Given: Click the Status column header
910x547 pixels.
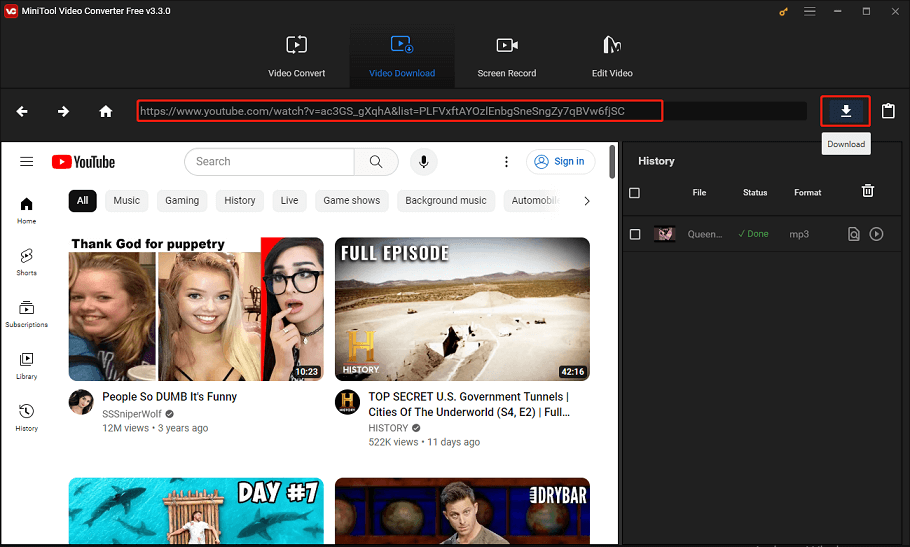Looking at the screenshot, I should 754,193.
